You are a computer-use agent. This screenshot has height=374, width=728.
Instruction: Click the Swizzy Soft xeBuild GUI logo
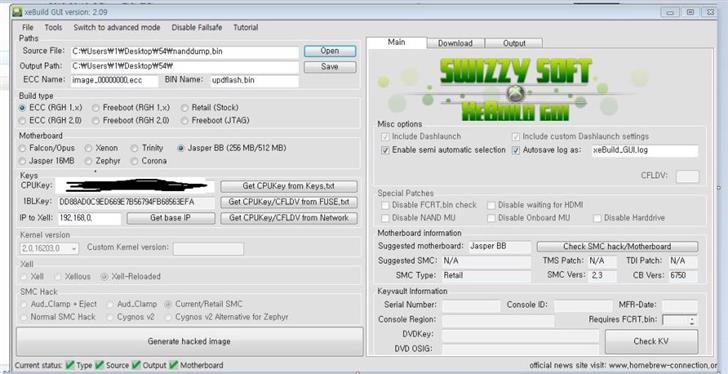pos(514,89)
